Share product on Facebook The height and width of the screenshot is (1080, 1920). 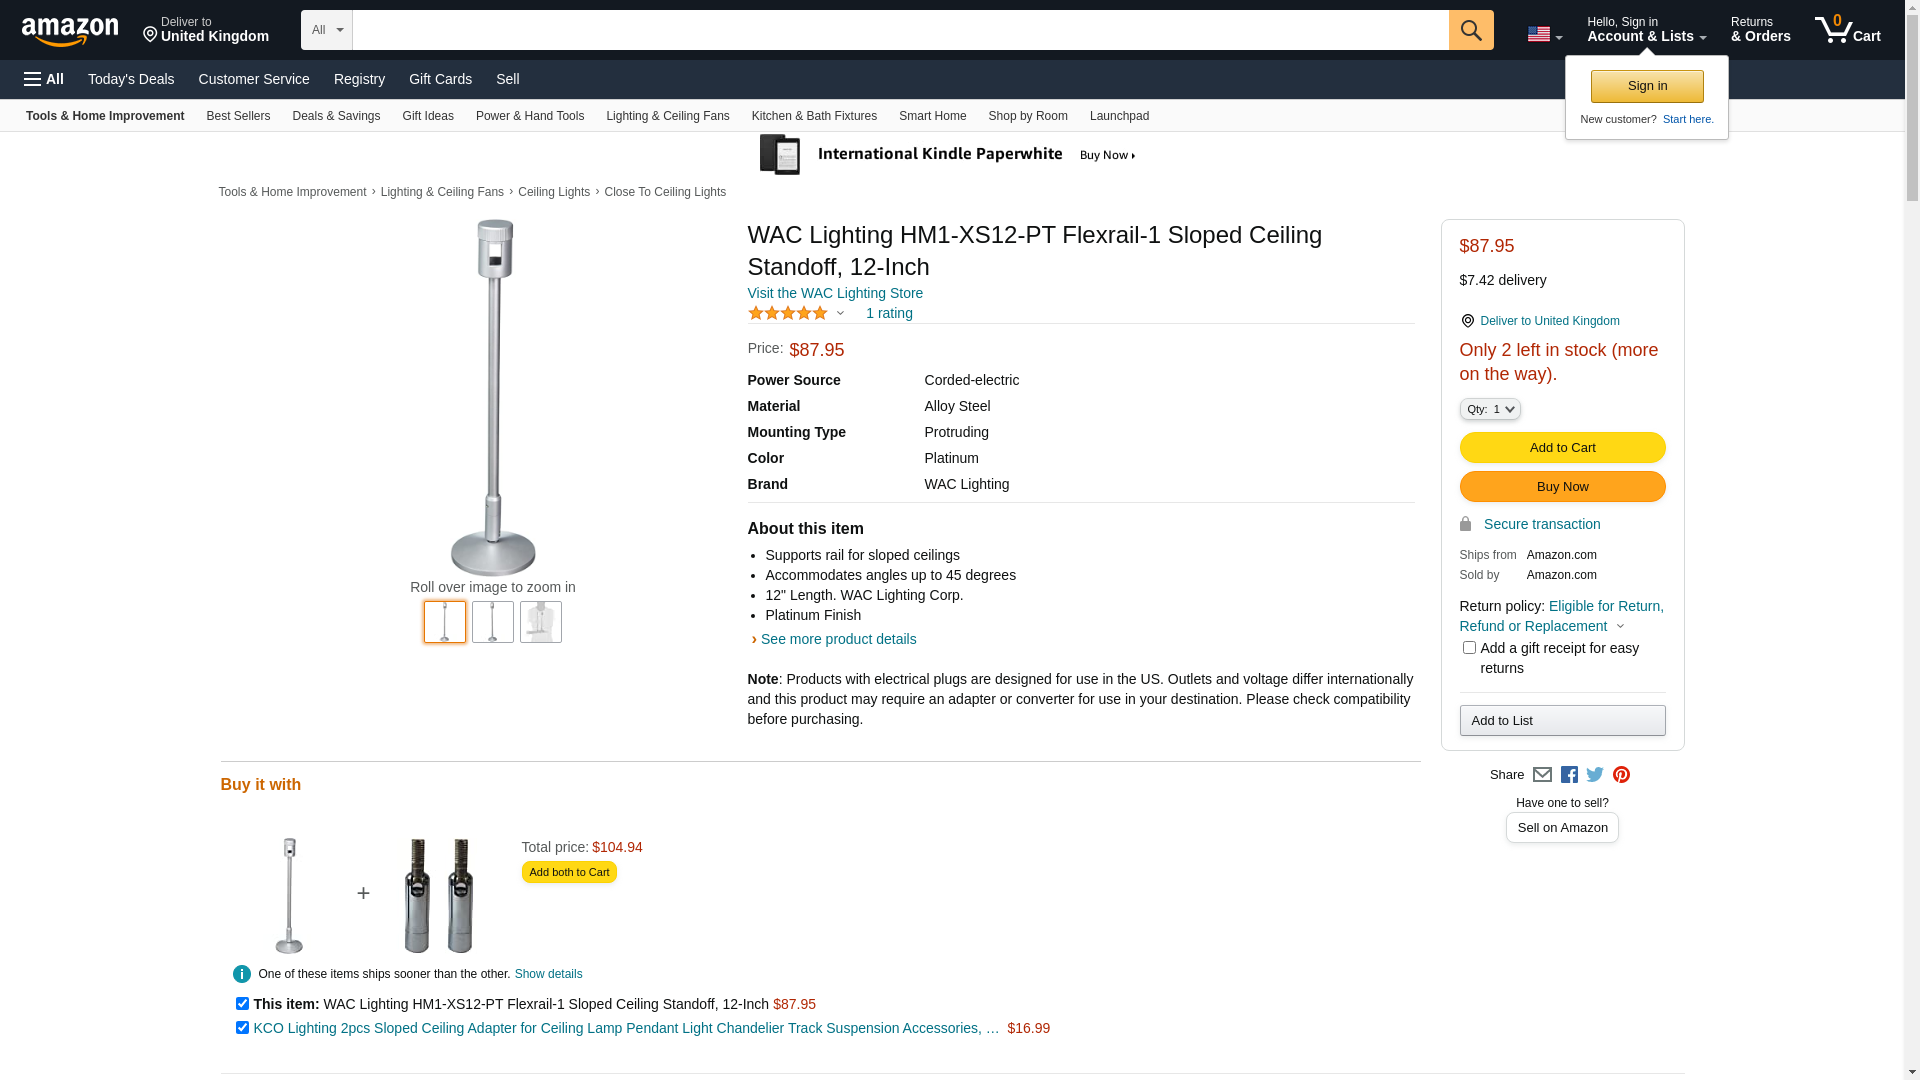1569,775
